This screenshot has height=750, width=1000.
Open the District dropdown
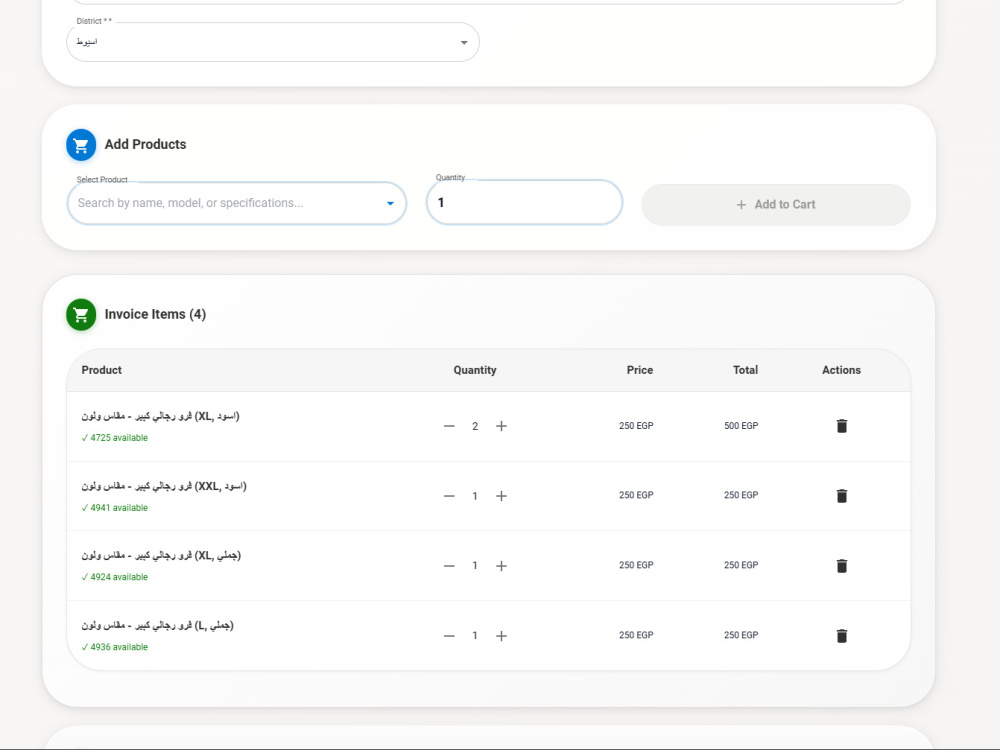pos(273,42)
